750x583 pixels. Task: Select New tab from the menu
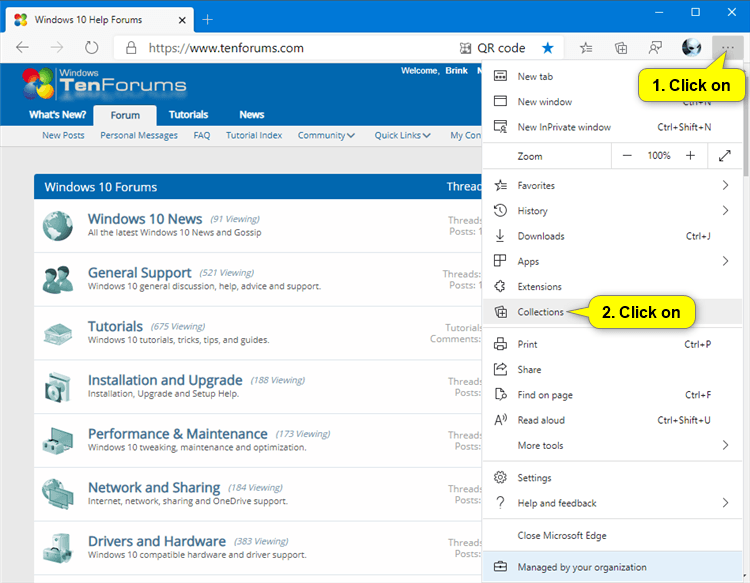coord(612,76)
